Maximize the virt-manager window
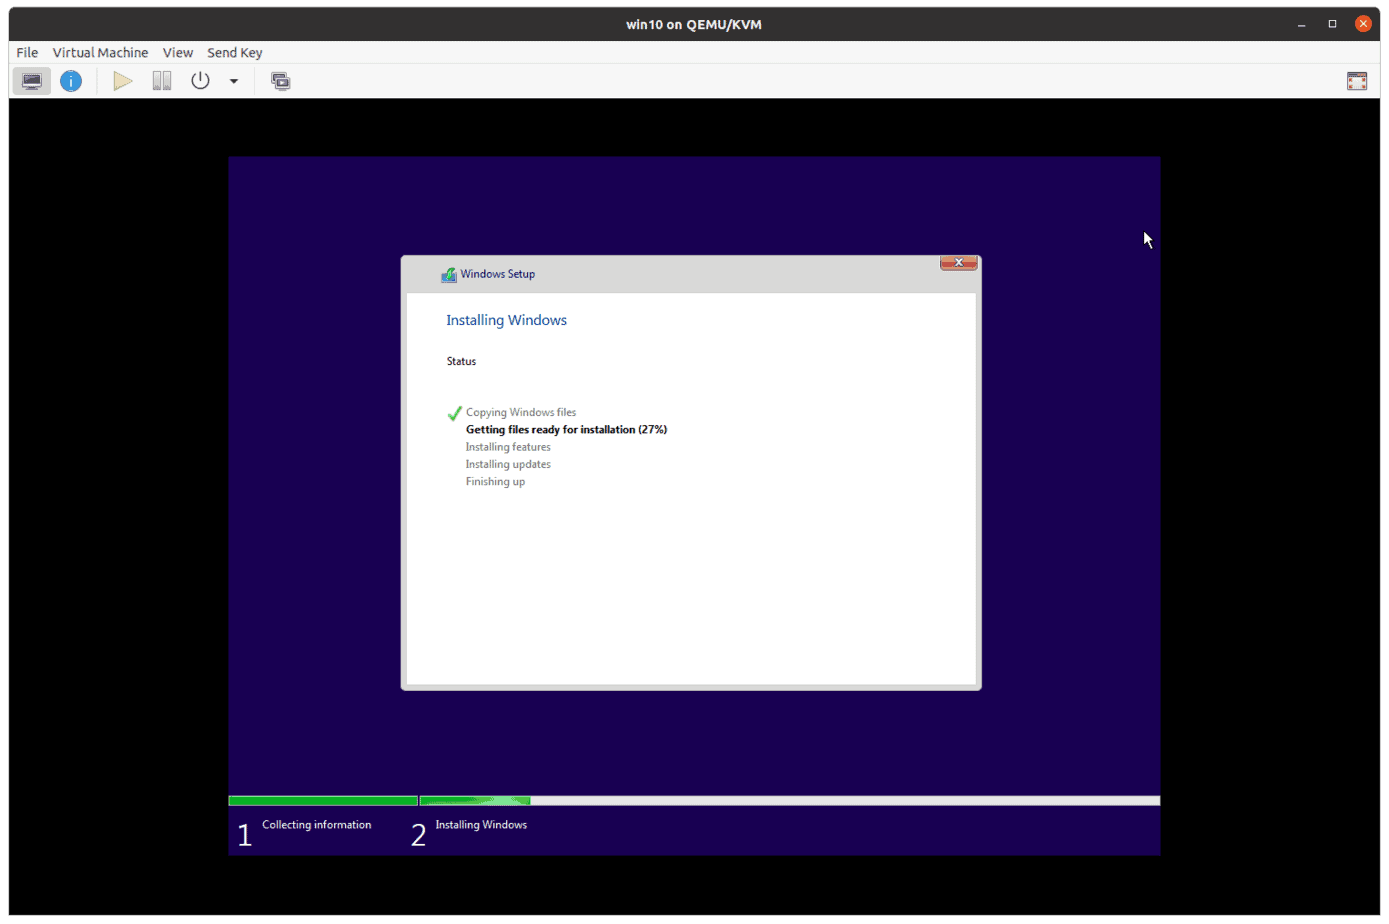 tap(1332, 24)
